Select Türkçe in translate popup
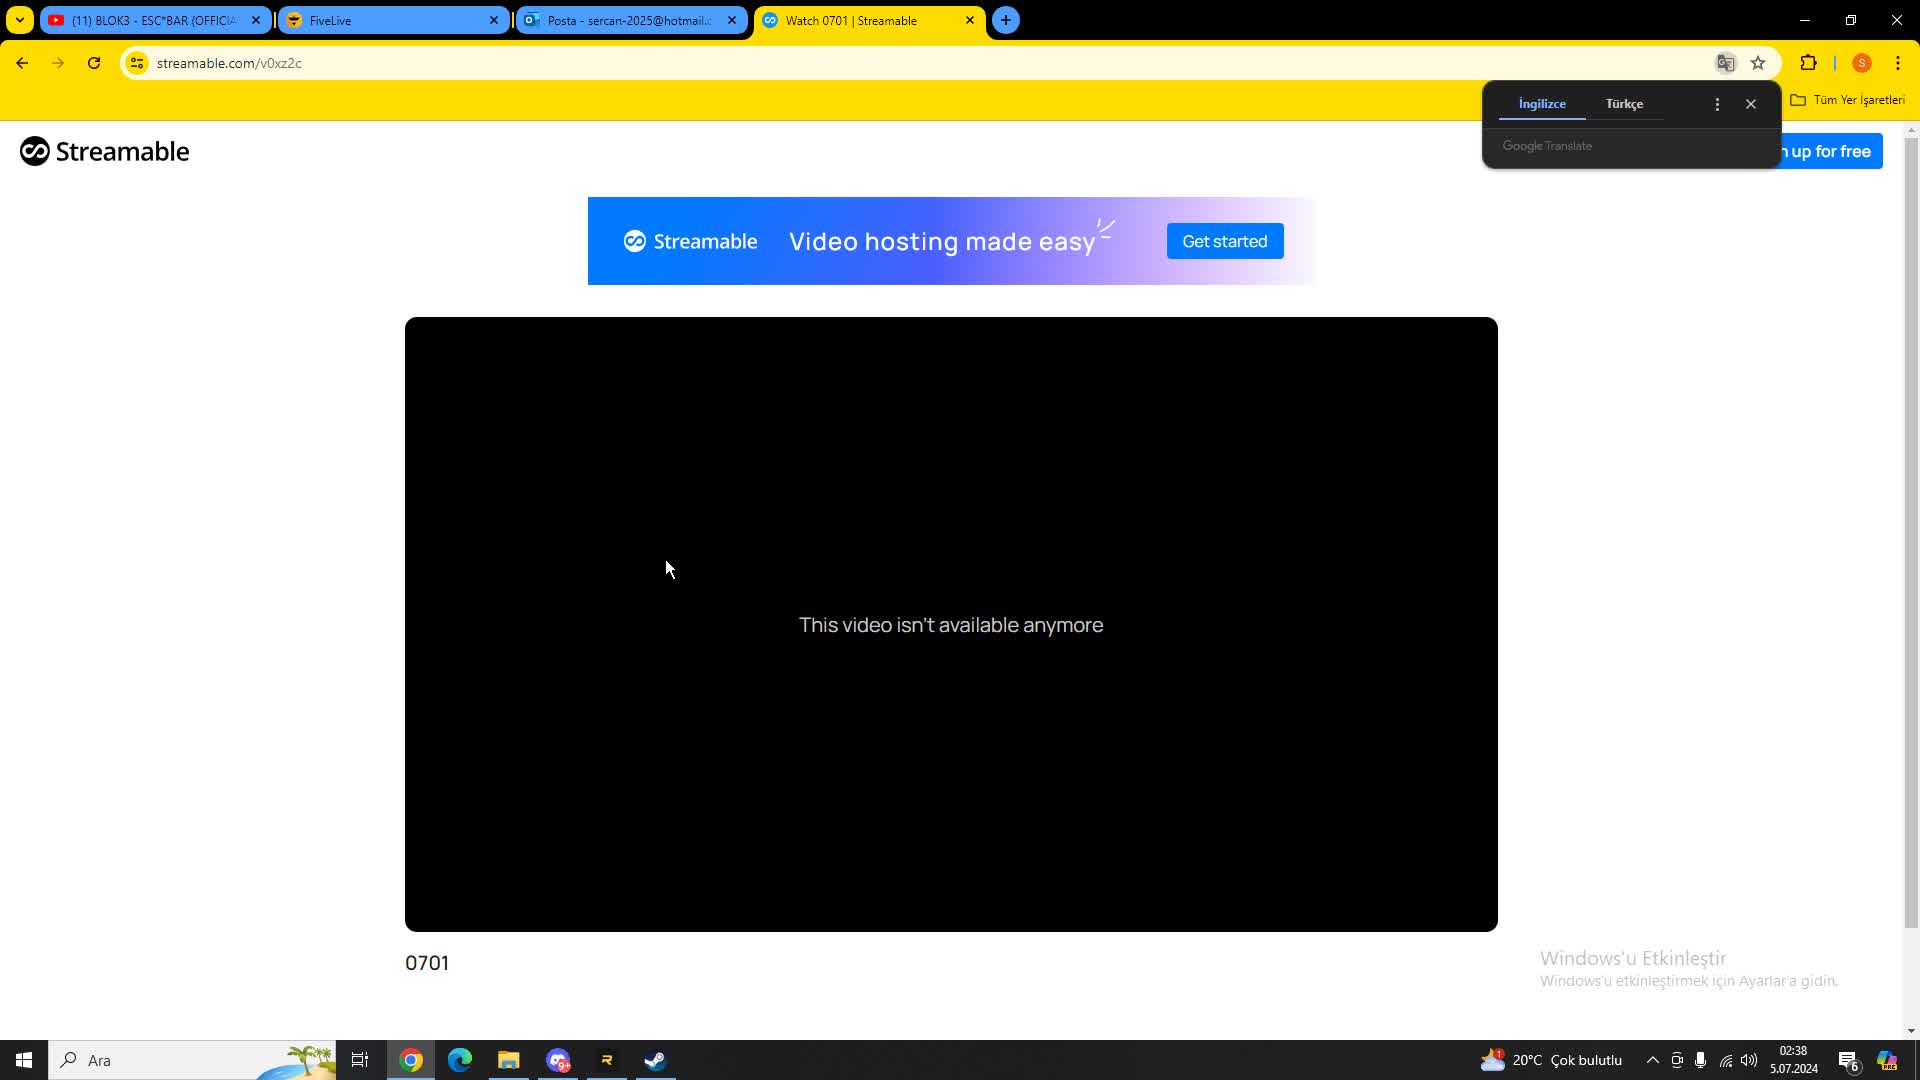1920x1080 pixels. click(x=1624, y=104)
